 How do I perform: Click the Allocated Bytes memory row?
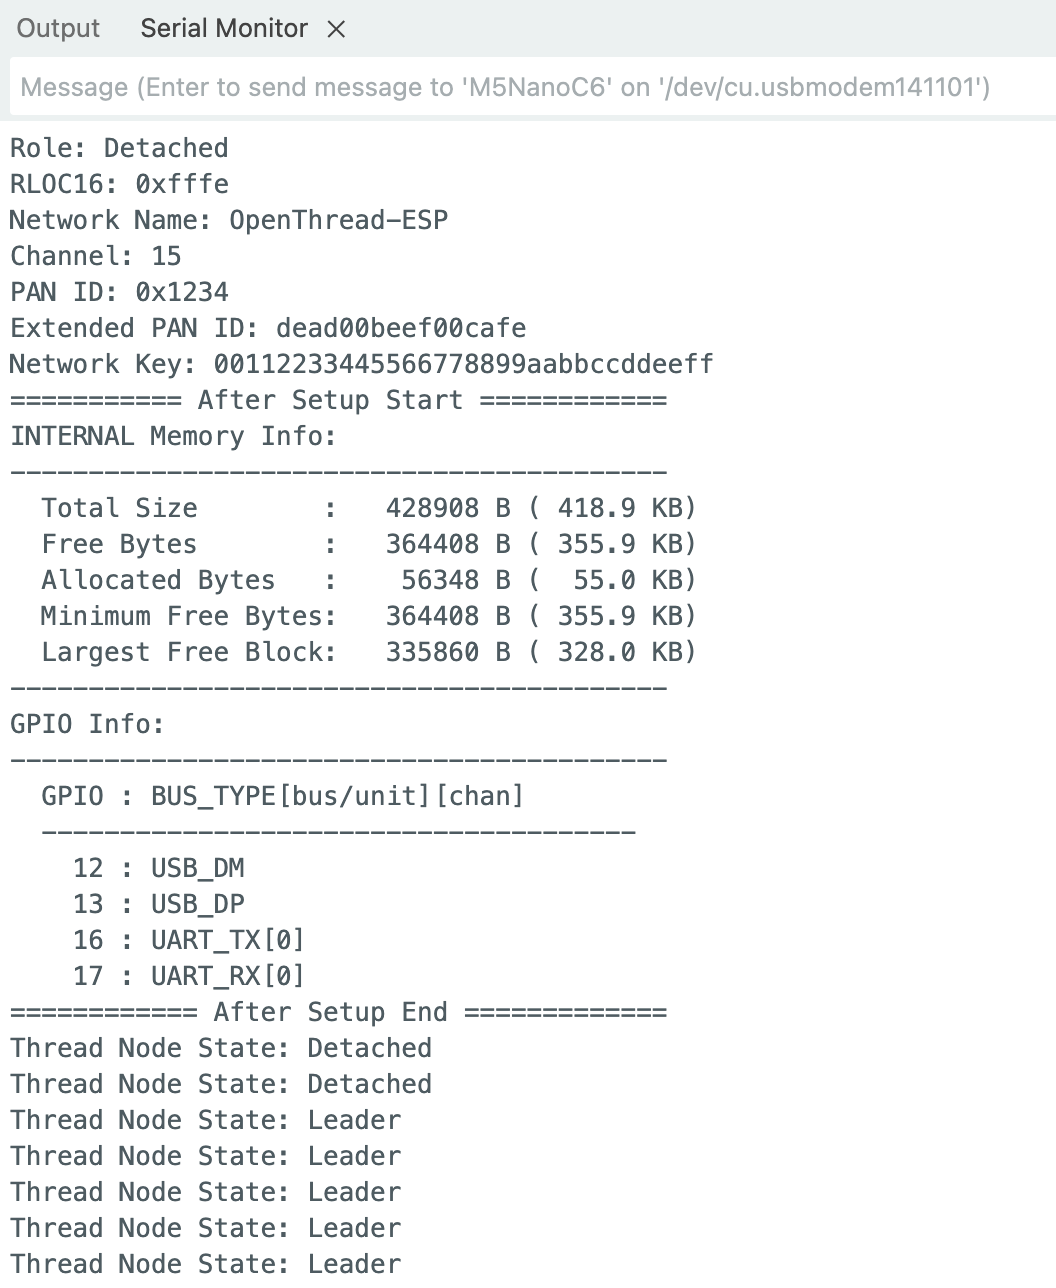[x=368, y=580]
